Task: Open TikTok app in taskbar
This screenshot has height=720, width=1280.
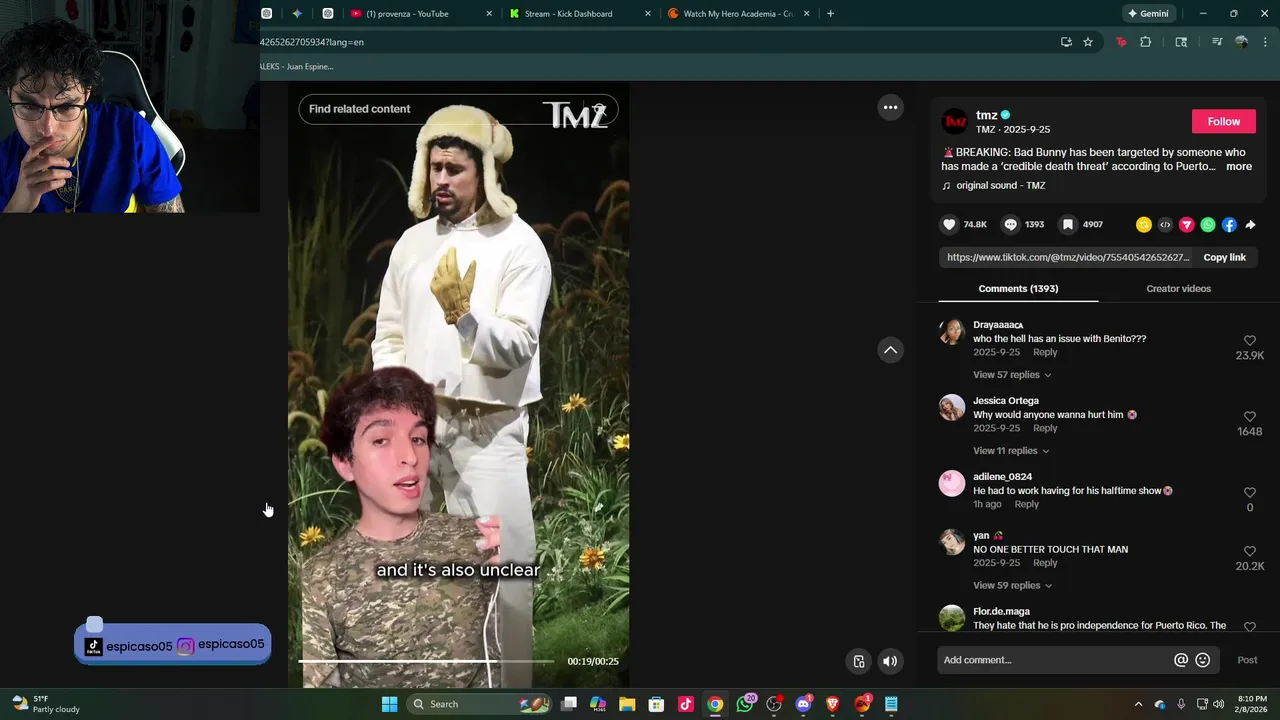Action: click(x=685, y=704)
